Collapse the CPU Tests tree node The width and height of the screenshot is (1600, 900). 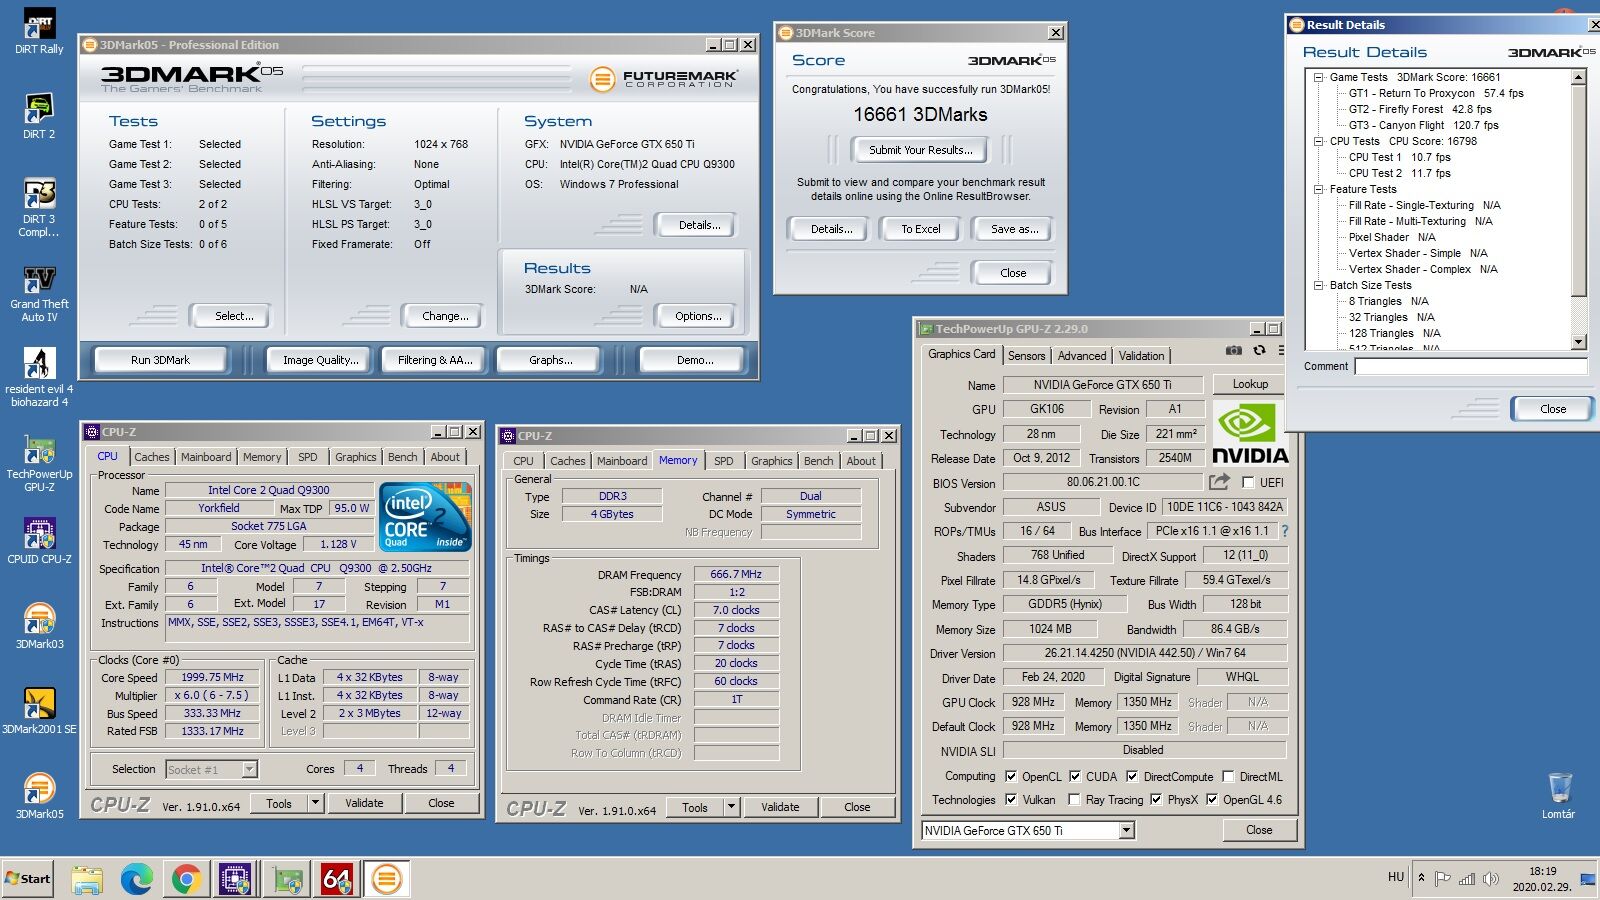pos(1319,141)
